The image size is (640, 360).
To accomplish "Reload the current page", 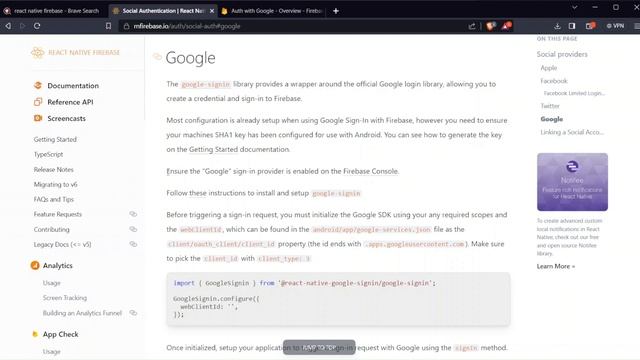I will click(x=37, y=26).
